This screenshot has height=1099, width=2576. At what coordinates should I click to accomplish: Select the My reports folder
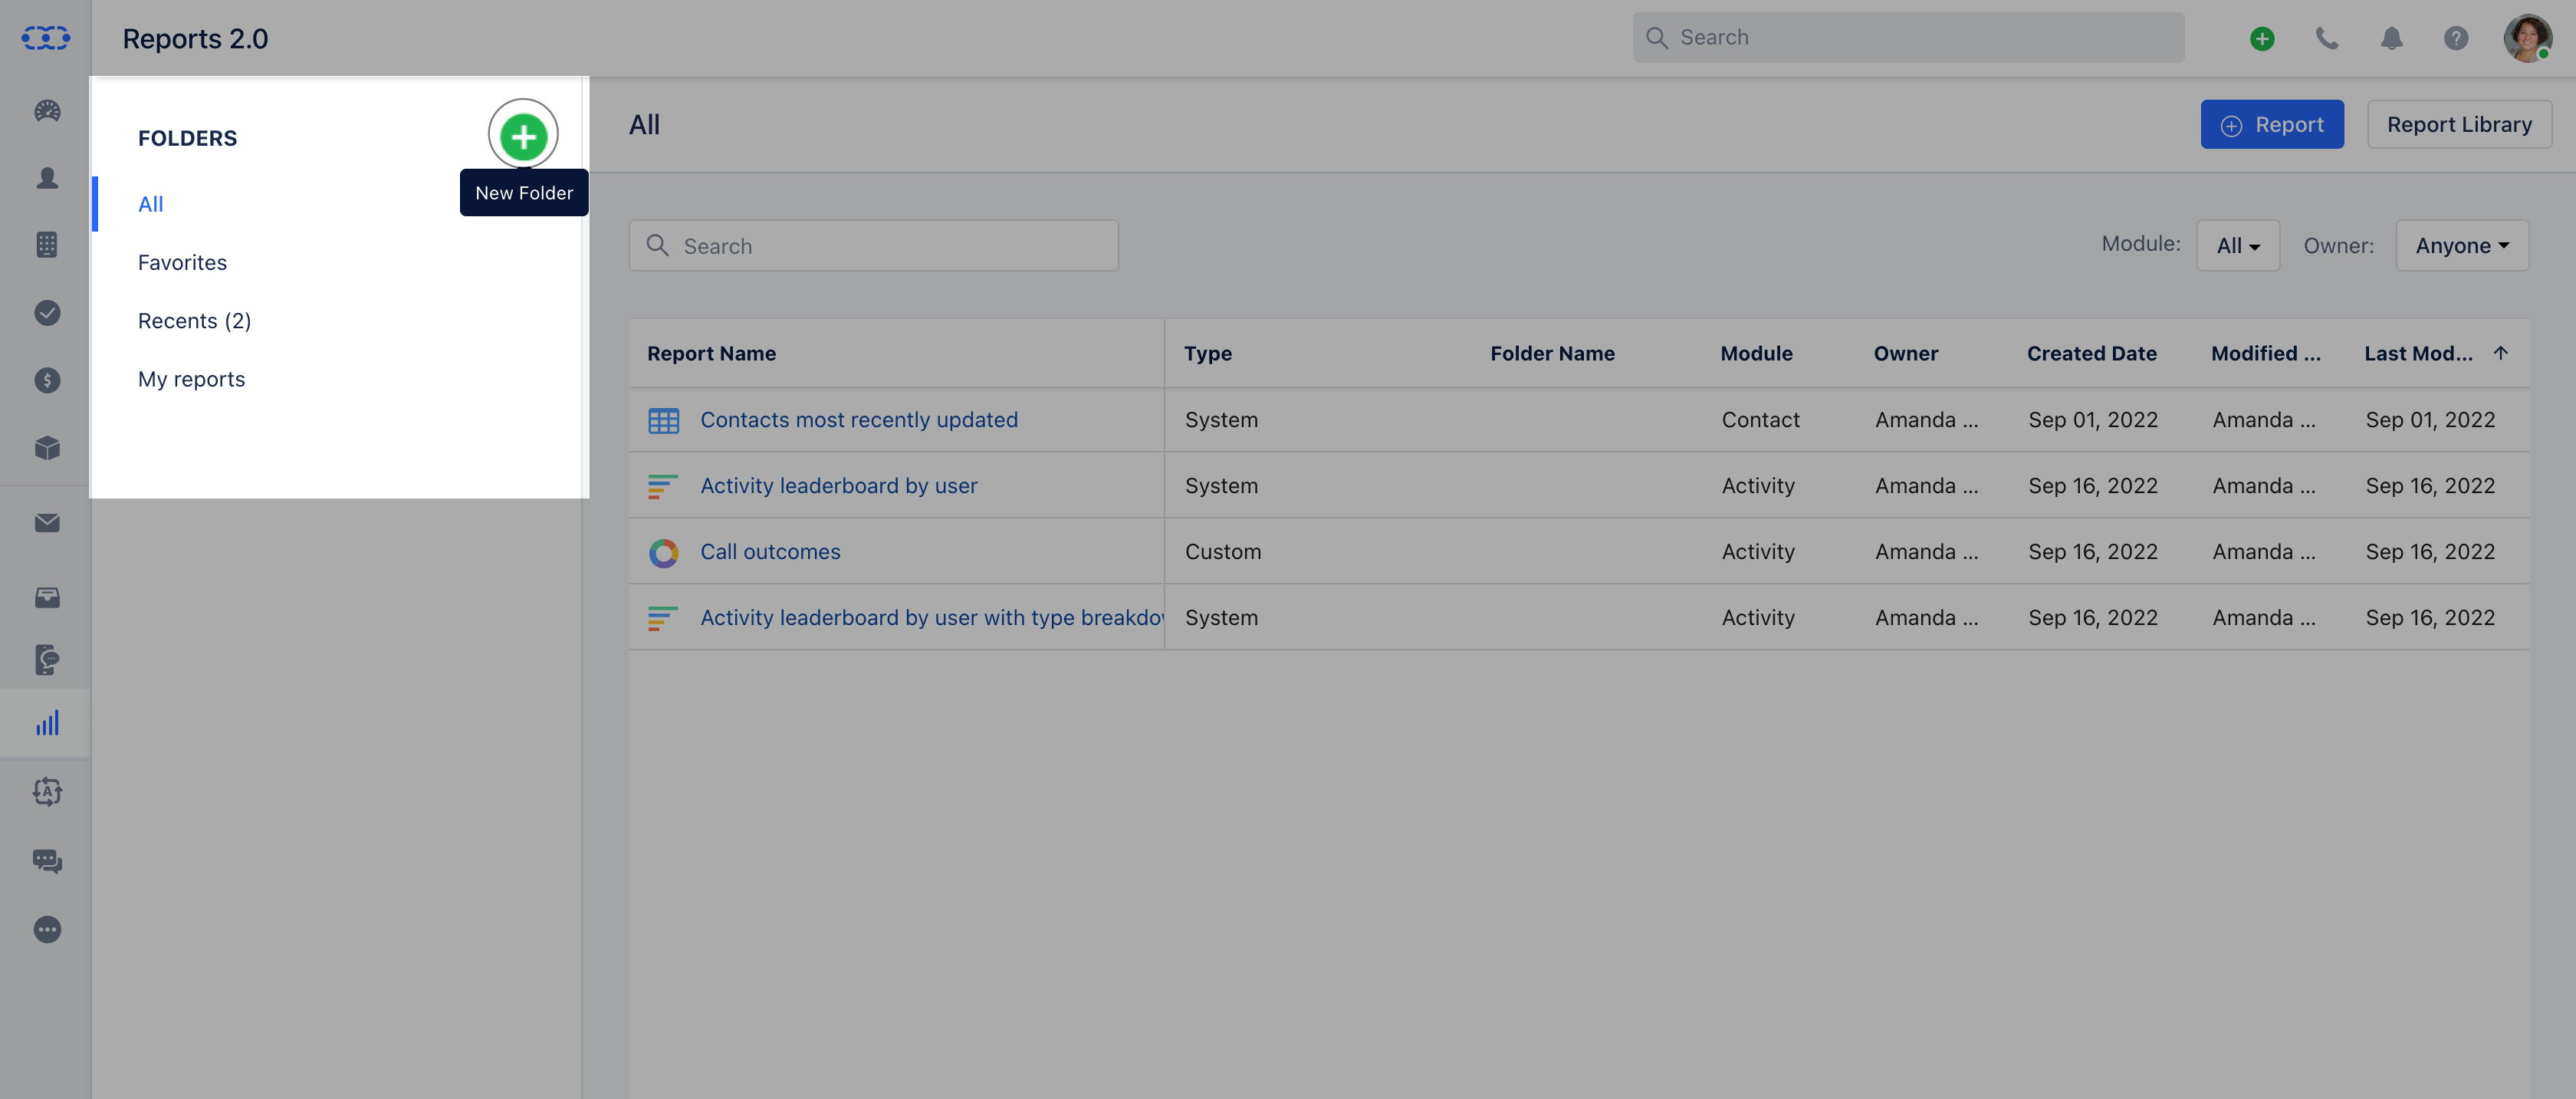191,379
